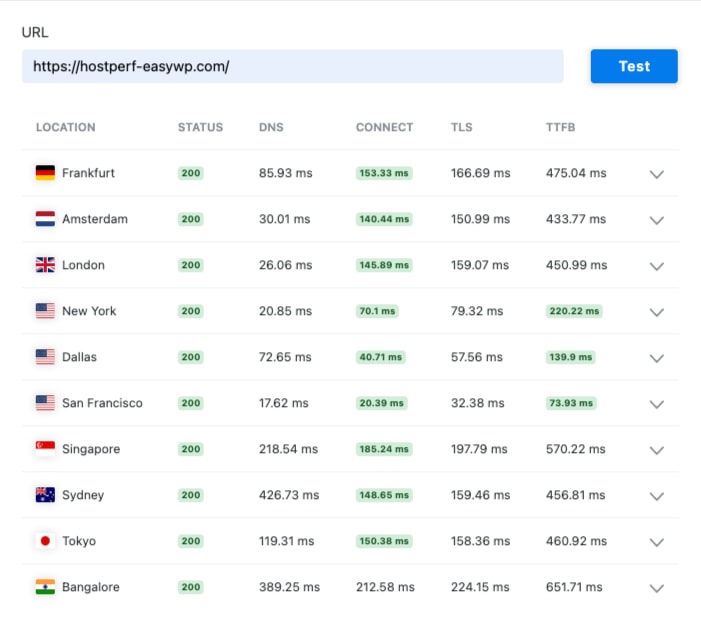Click the Germany flag icon for Frankfurt
The height and width of the screenshot is (627, 701).
pyautogui.click(x=45, y=173)
